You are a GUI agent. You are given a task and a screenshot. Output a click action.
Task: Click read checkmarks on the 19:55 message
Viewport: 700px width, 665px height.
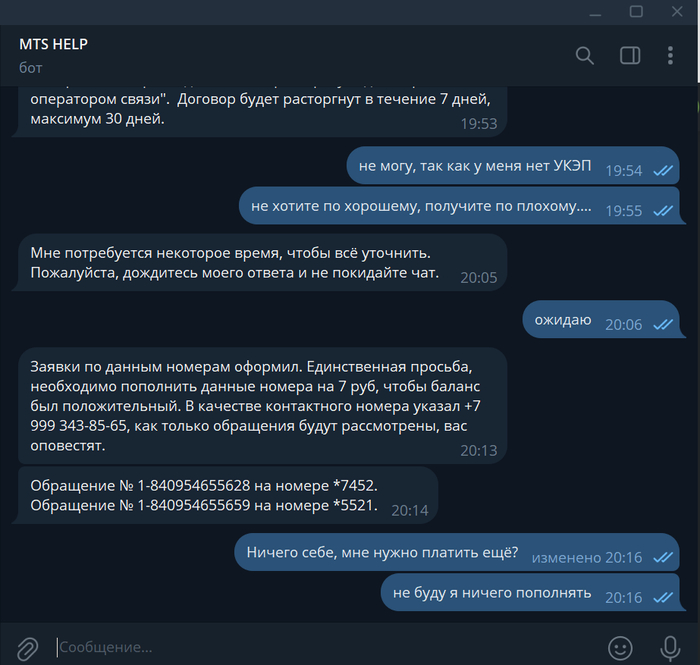tap(662, 211)
